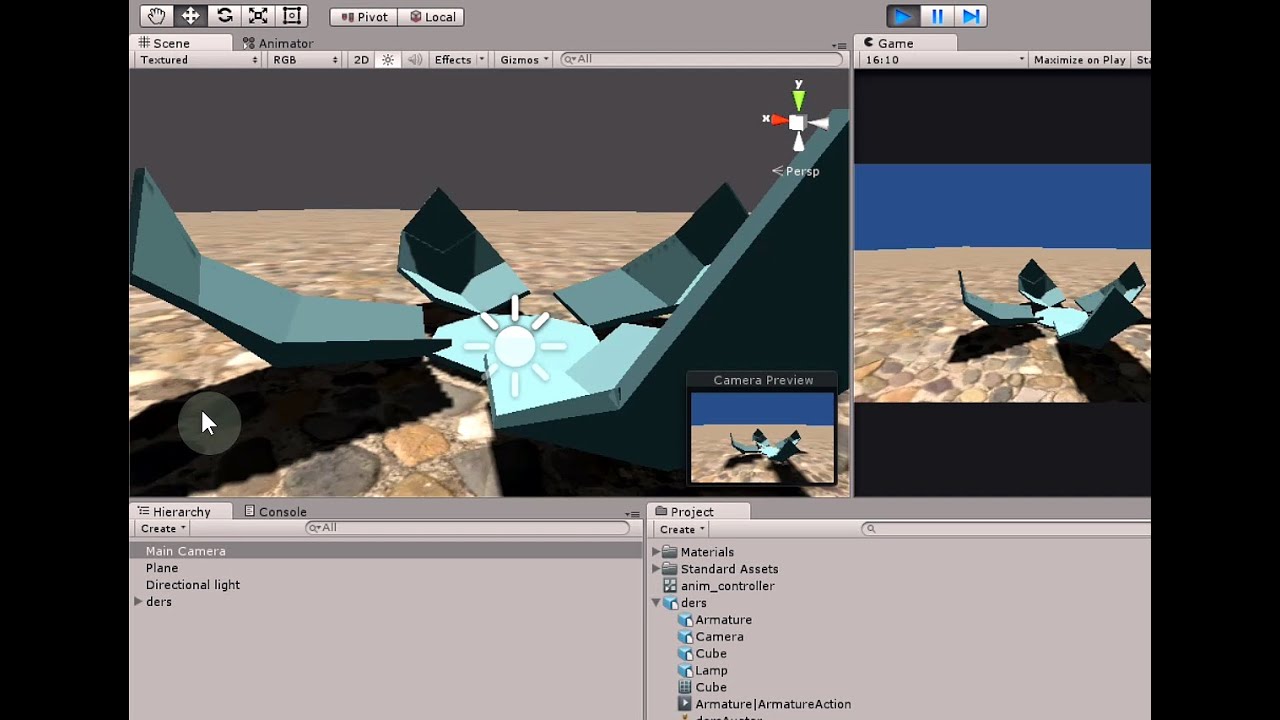Select Main Camera in Hierarchy
This screenshot has width=1280, height=720.
point(386,551)
